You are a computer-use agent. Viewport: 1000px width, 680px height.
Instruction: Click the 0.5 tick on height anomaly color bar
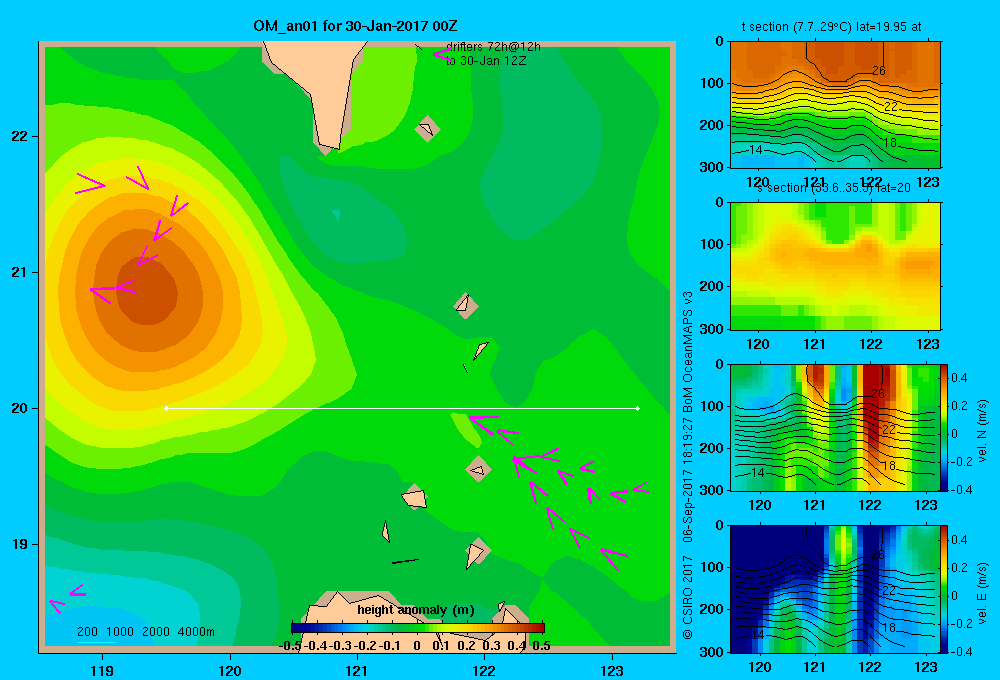click(541, 646)
